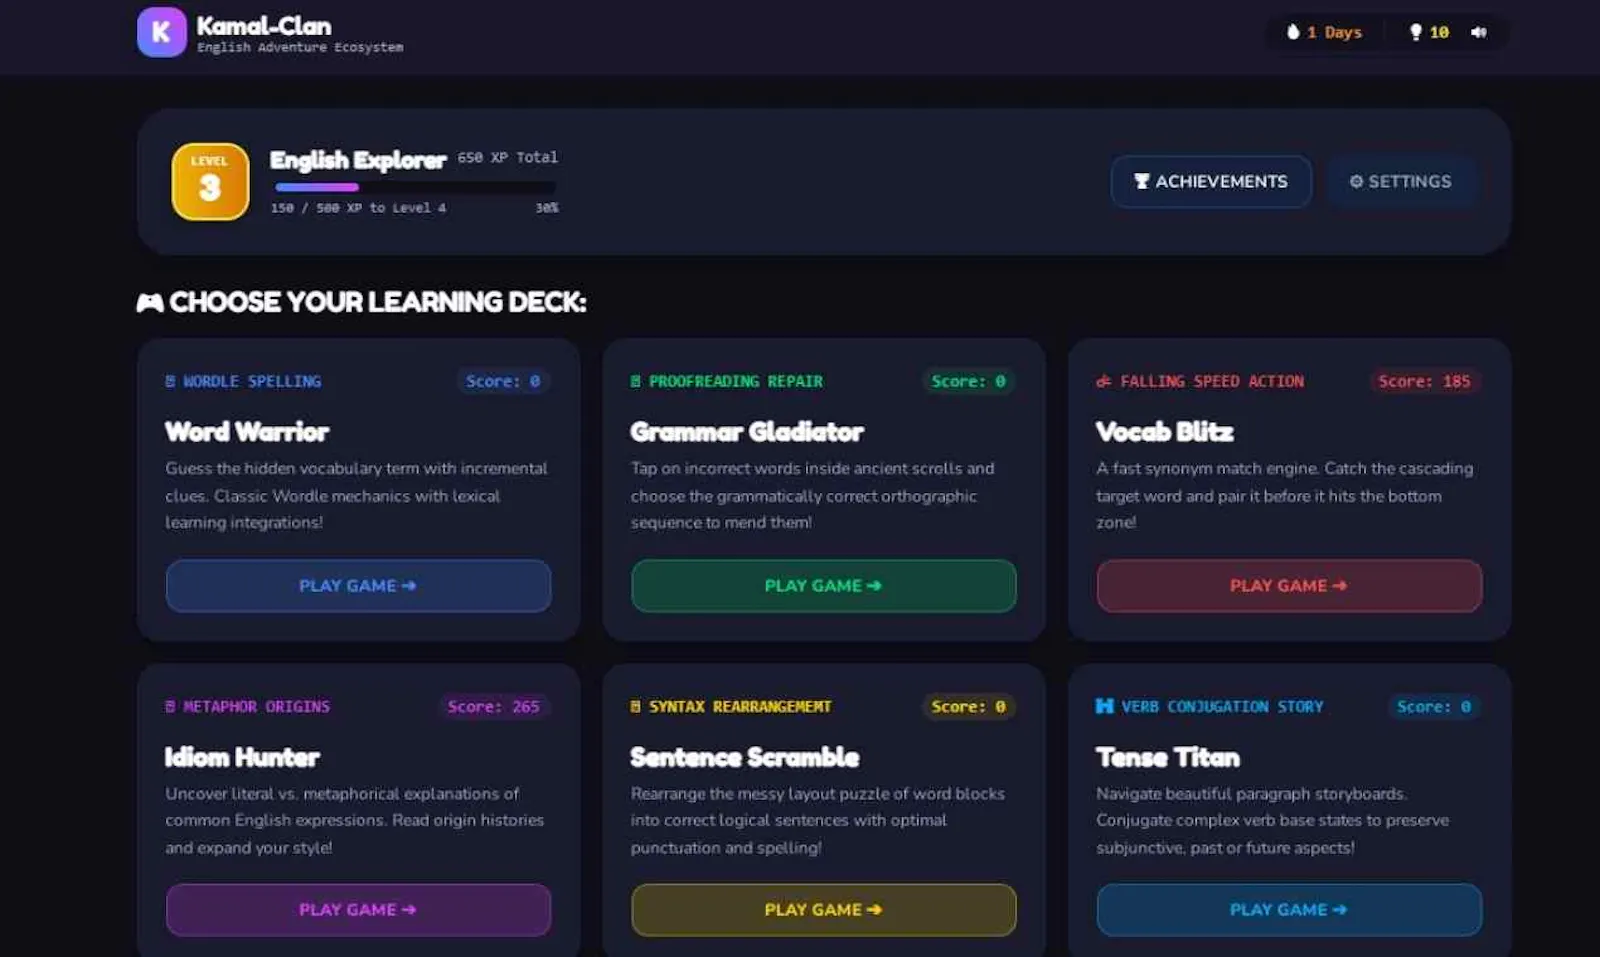Click the Sentence Scramble title

coord(745,757)
